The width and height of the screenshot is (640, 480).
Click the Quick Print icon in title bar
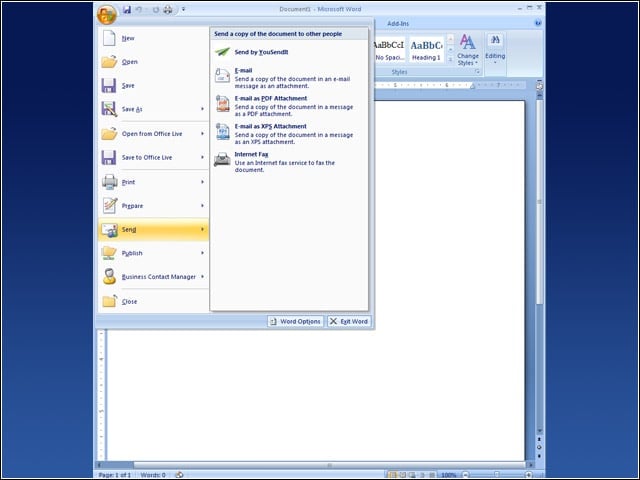(x=168, y=9)
